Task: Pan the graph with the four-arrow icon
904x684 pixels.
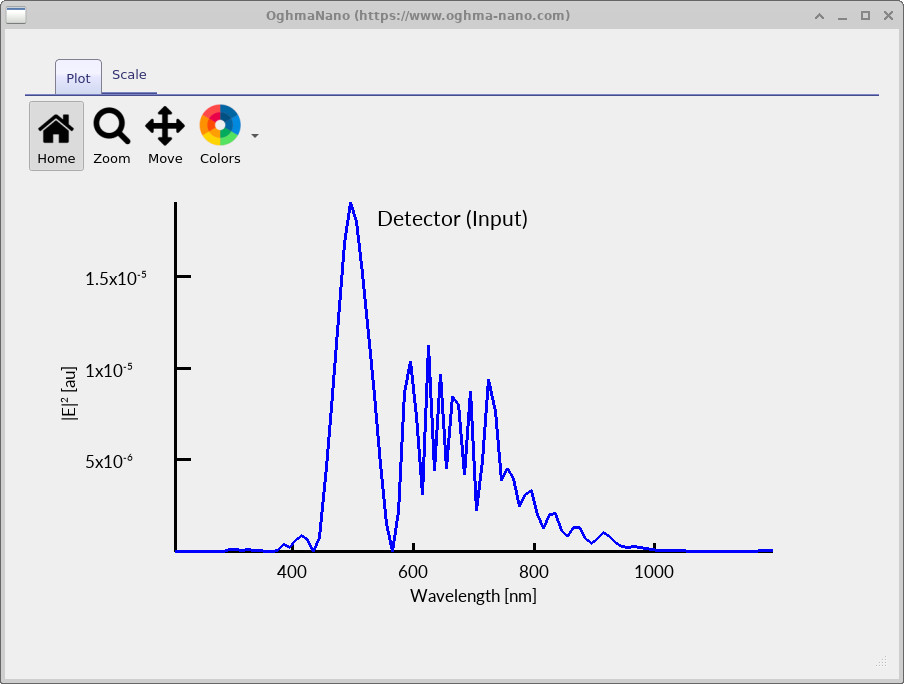Action: [164, 127]
